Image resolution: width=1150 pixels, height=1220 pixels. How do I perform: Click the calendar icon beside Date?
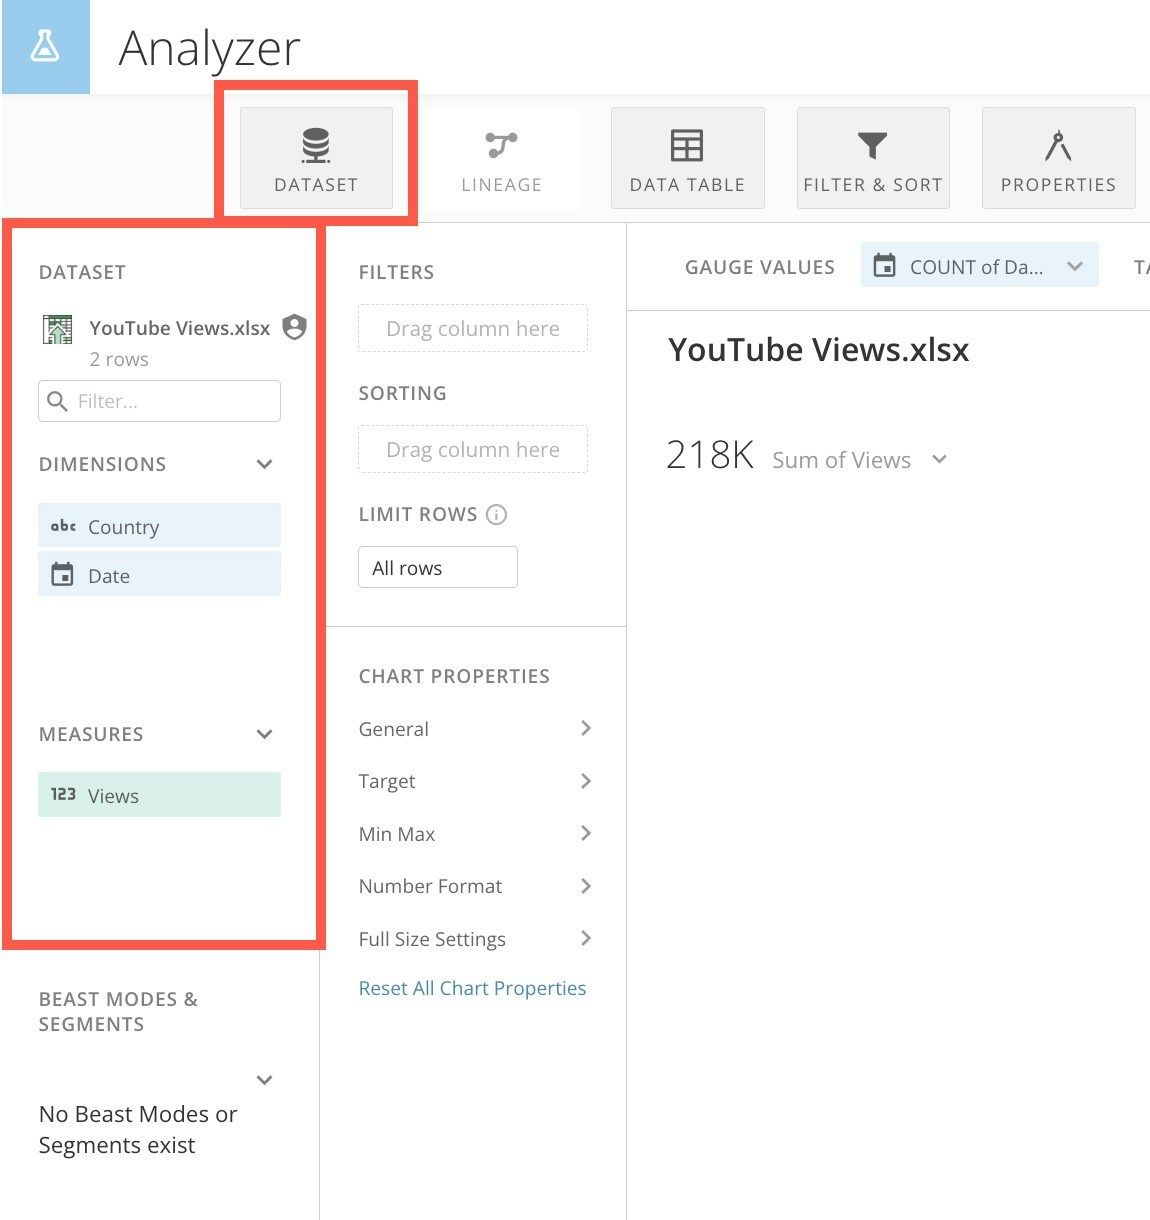[x=62, y=574]
